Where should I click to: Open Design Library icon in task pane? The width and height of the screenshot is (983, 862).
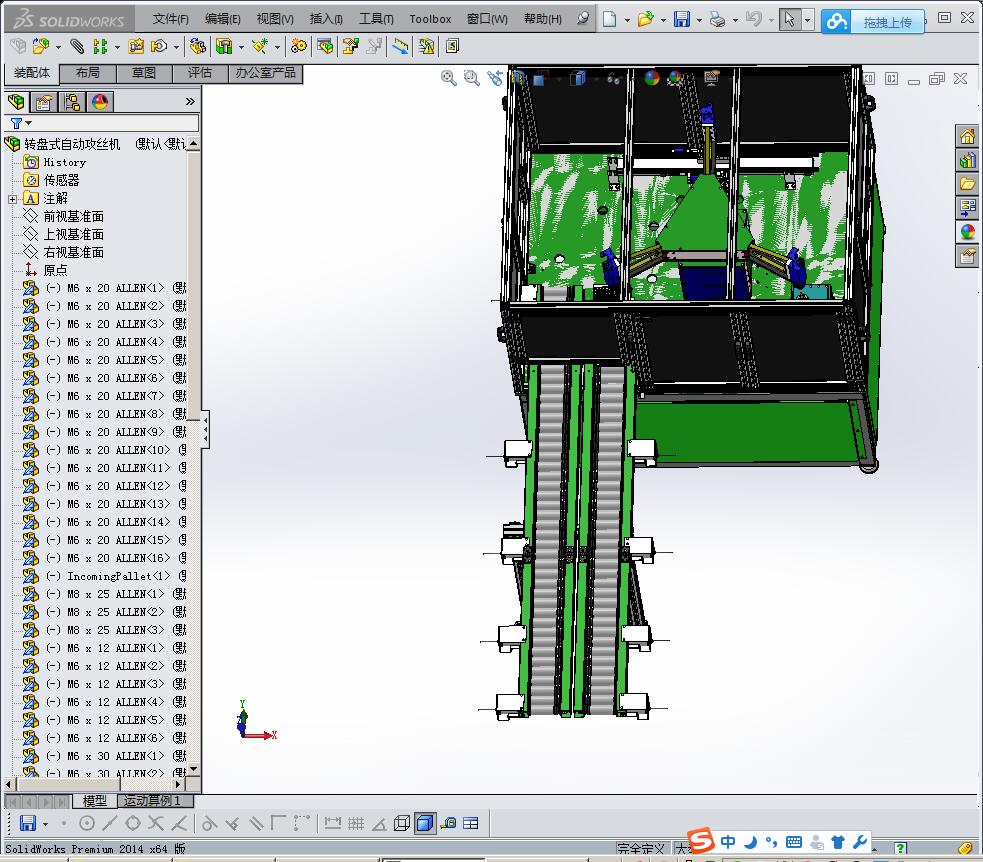click(x=967, y=160)
